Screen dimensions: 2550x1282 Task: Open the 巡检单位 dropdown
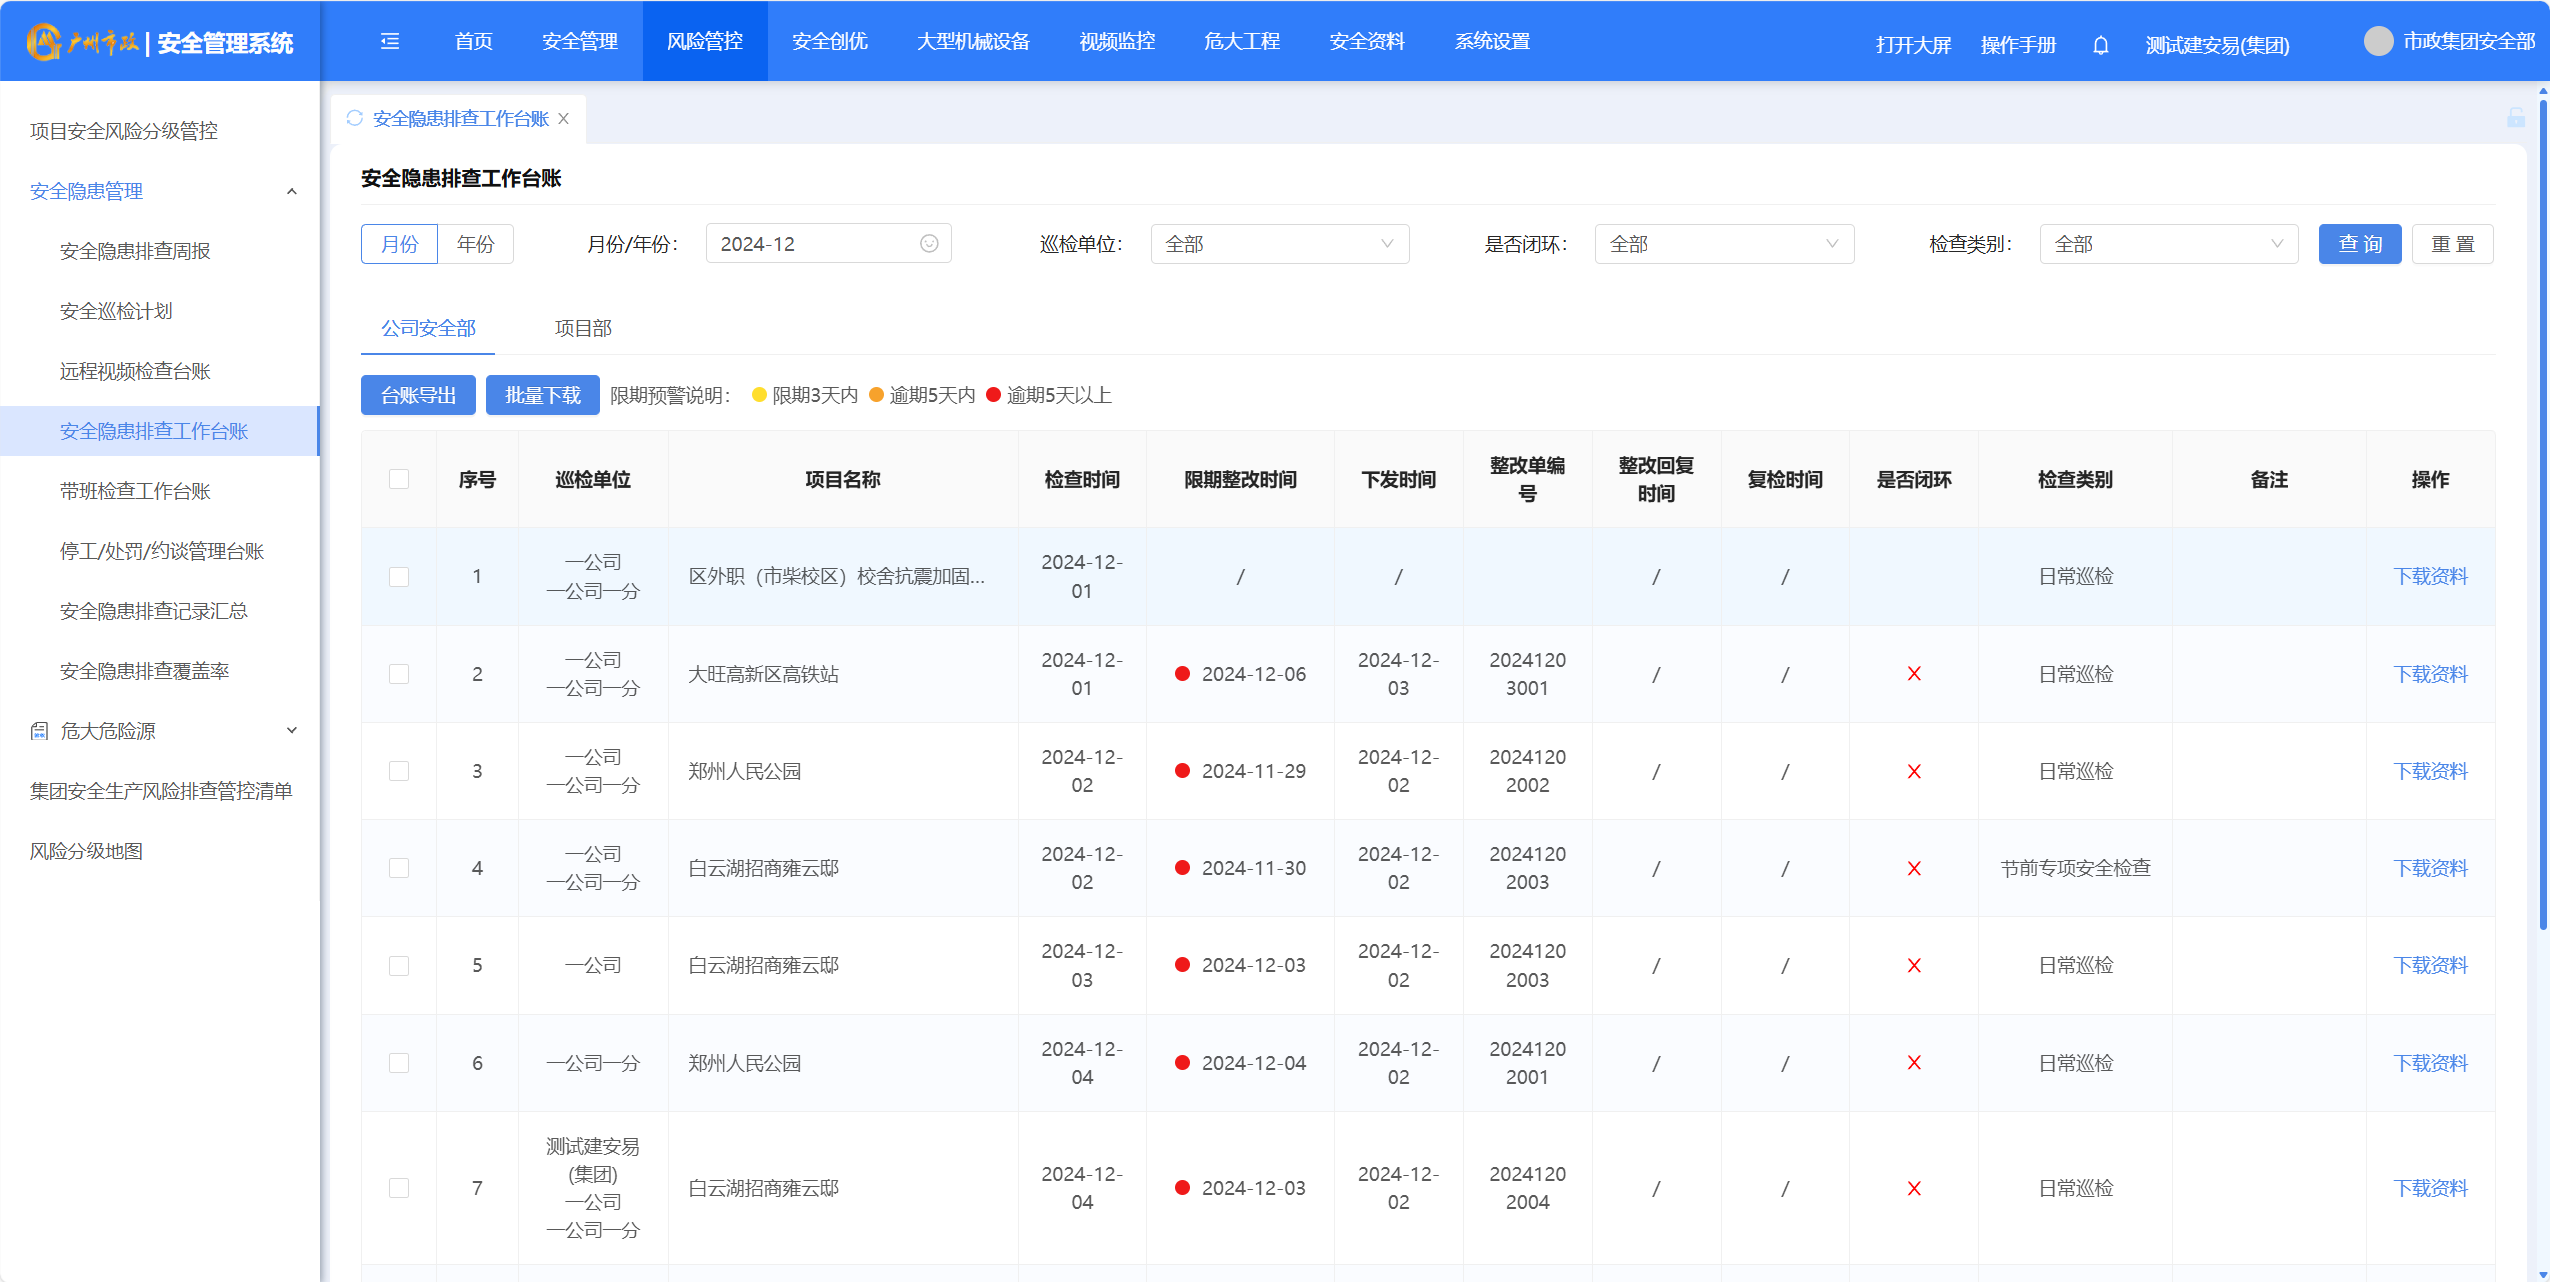pos(1279,244)
